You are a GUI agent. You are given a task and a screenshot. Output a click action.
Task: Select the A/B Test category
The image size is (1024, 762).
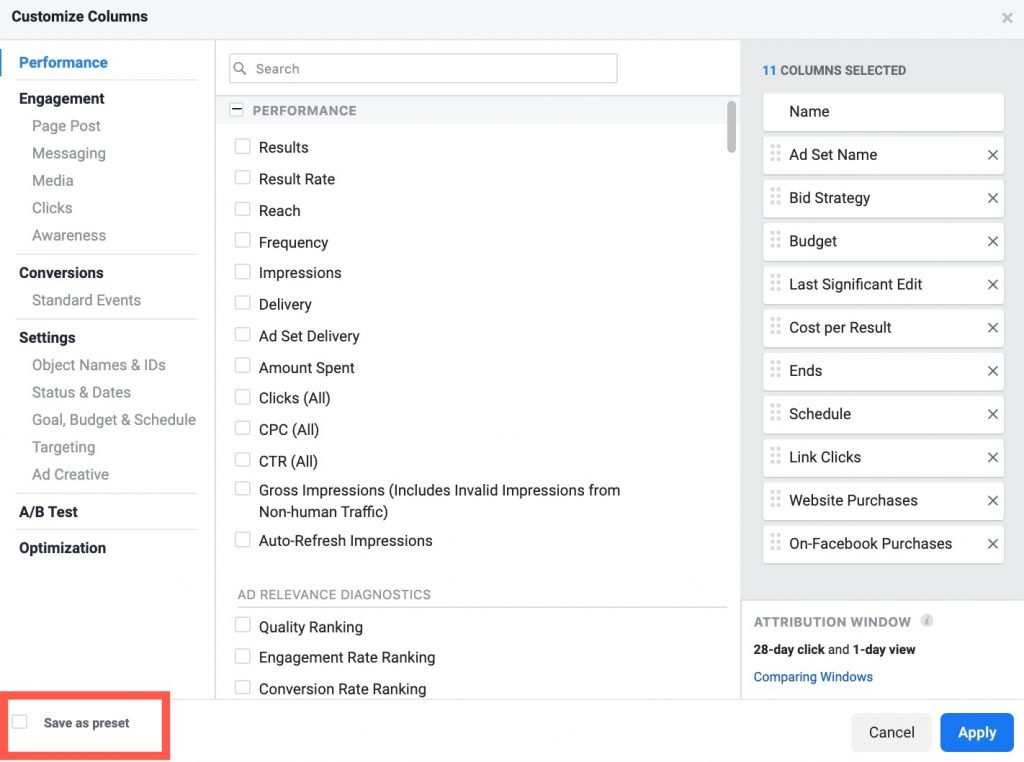[48, 511]
